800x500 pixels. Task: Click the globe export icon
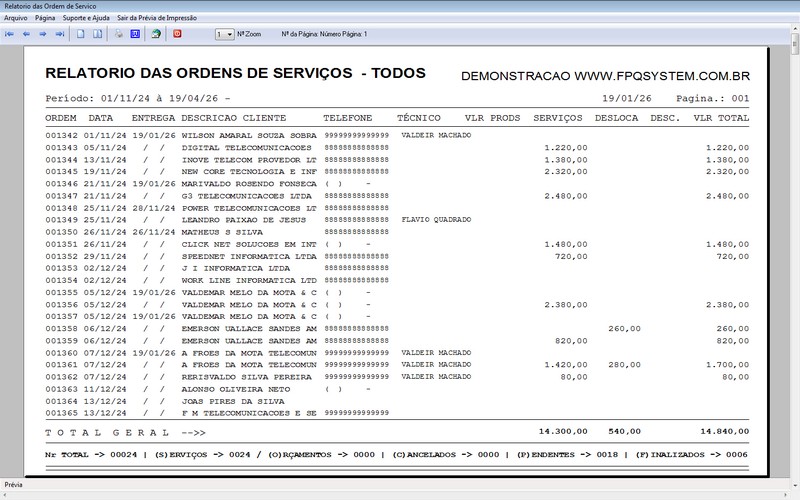(x=156, y=34)
